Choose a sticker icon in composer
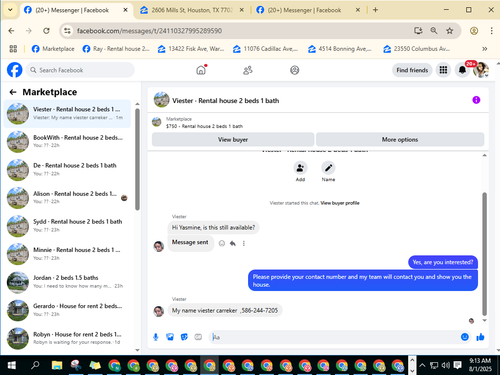 point(184,337)
